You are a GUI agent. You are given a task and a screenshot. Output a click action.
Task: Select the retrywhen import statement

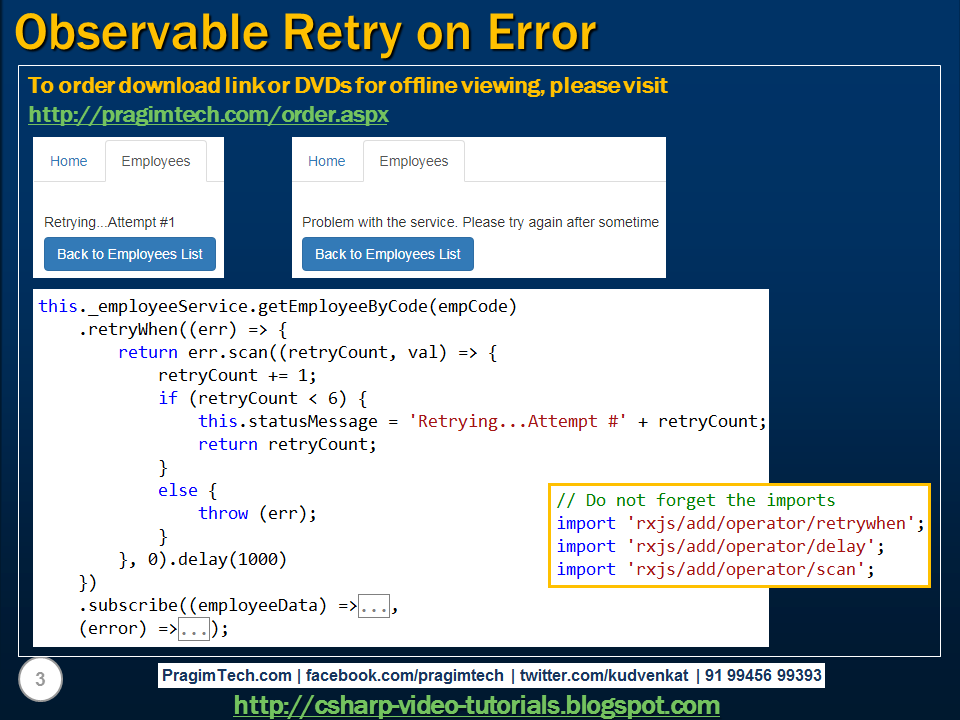[x=740, y=522]
